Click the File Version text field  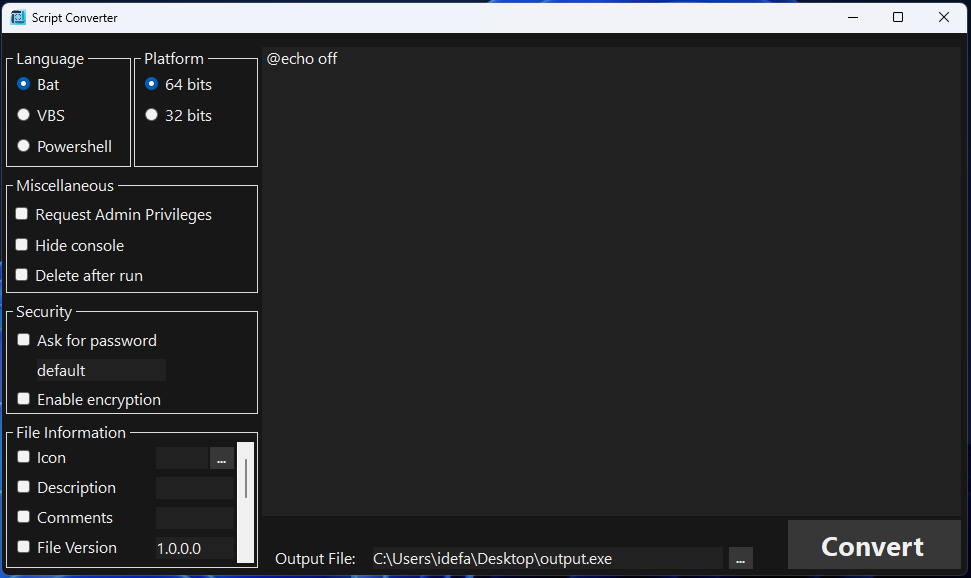193,548
